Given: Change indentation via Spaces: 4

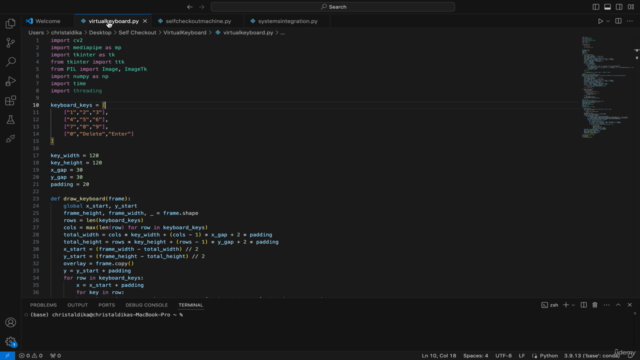Looking at the screenshot, I should (476, 356).
